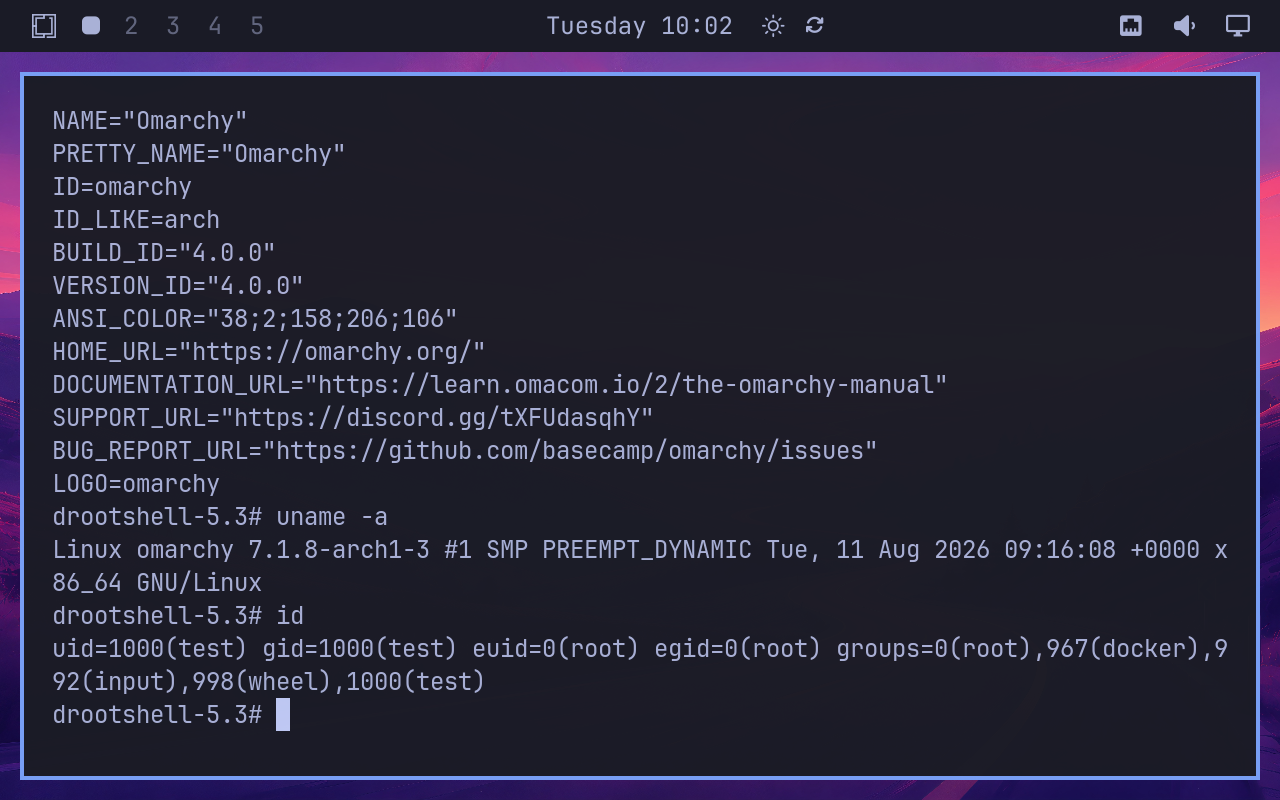The width and height of the screenshot is (1280, 800).
Task: Focus the terminal at the blinking cursor
Action: [x=283, y=715]
